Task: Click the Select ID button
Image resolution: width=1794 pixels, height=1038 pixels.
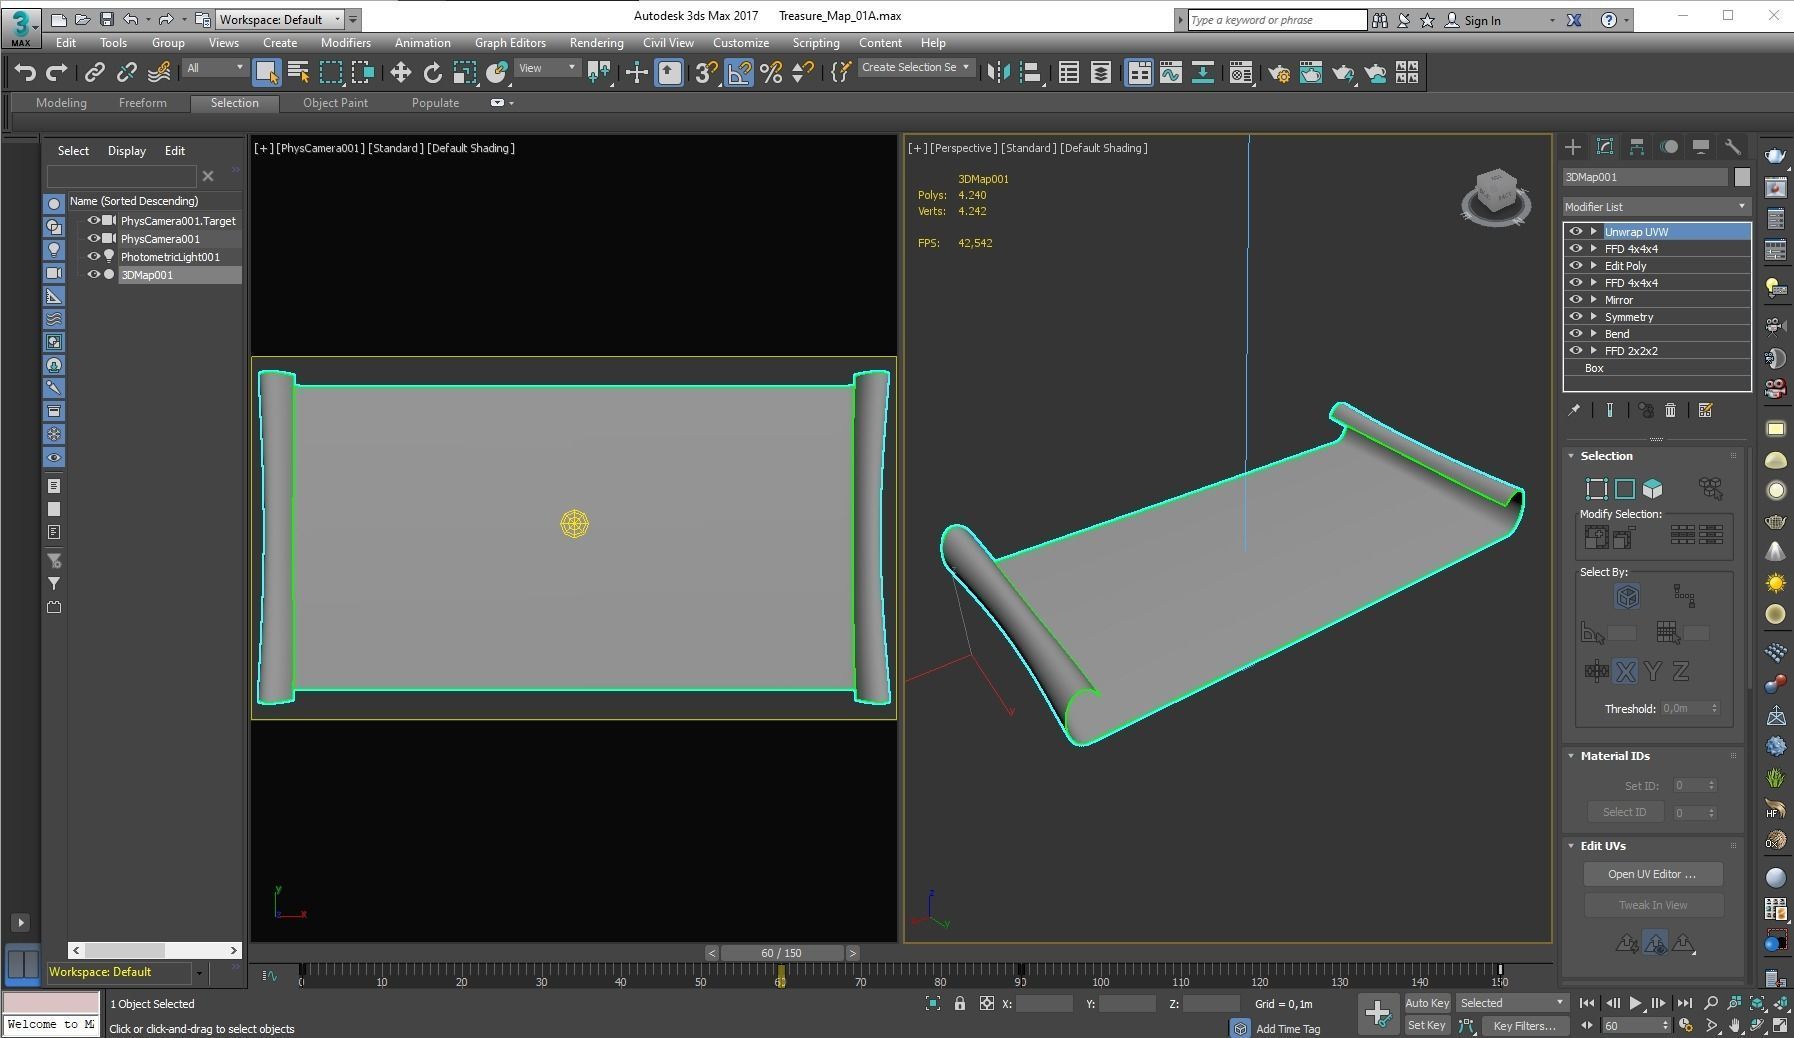Action: (x=1624, y=812)
